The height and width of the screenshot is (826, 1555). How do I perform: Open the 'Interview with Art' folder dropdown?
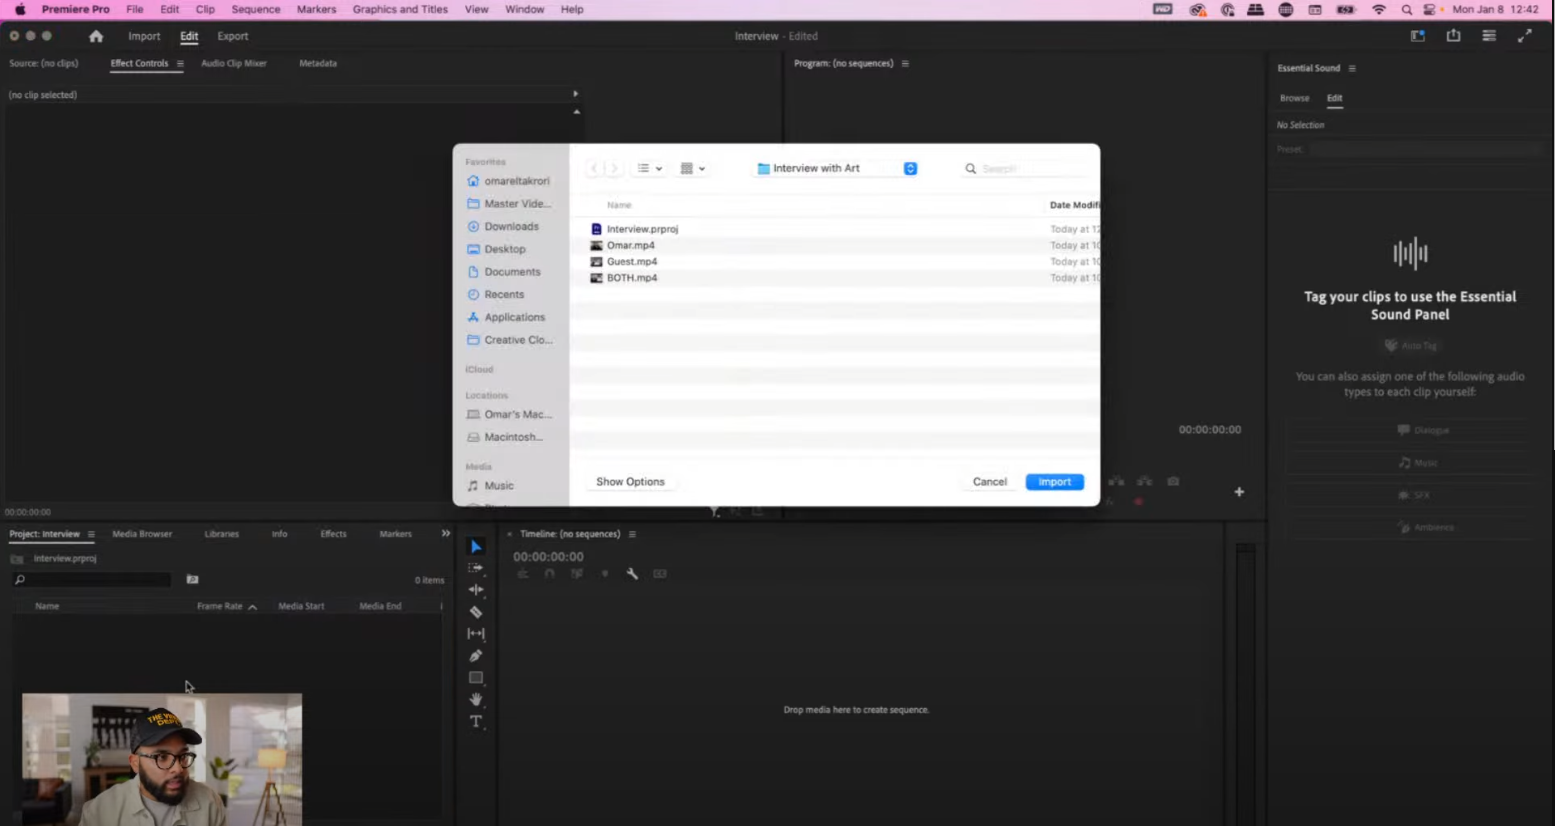pos(837,169)
